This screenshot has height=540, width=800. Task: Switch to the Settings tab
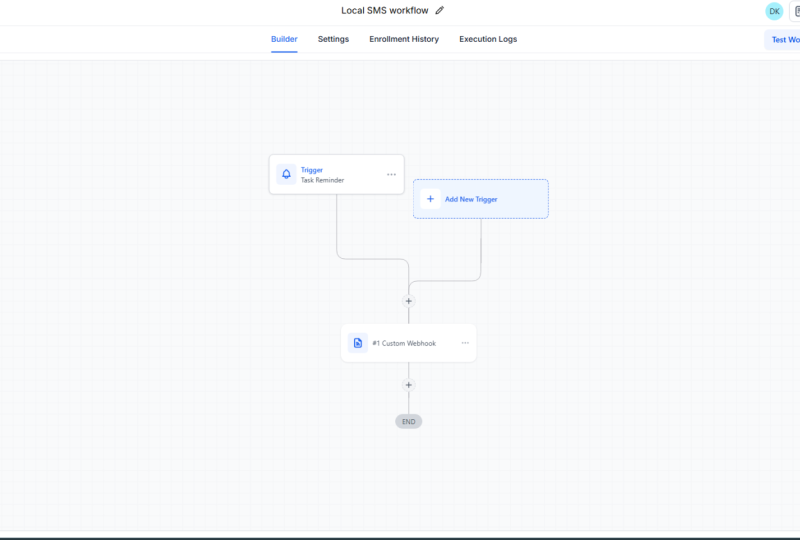click(x=333, y=39)
